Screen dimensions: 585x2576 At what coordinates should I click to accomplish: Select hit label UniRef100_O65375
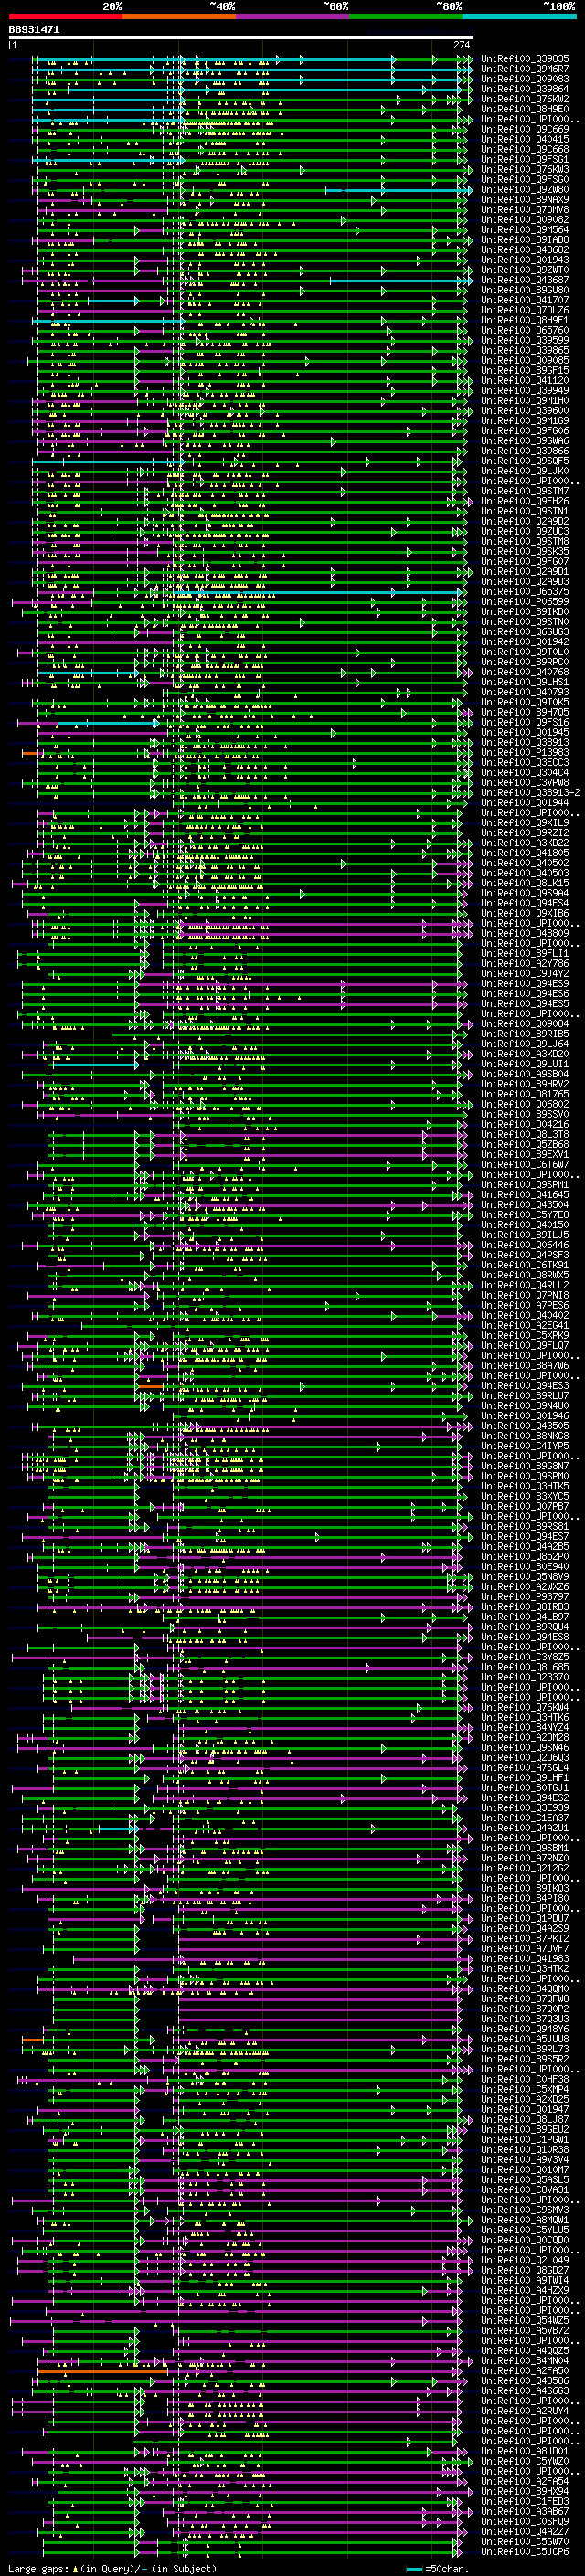525,592
